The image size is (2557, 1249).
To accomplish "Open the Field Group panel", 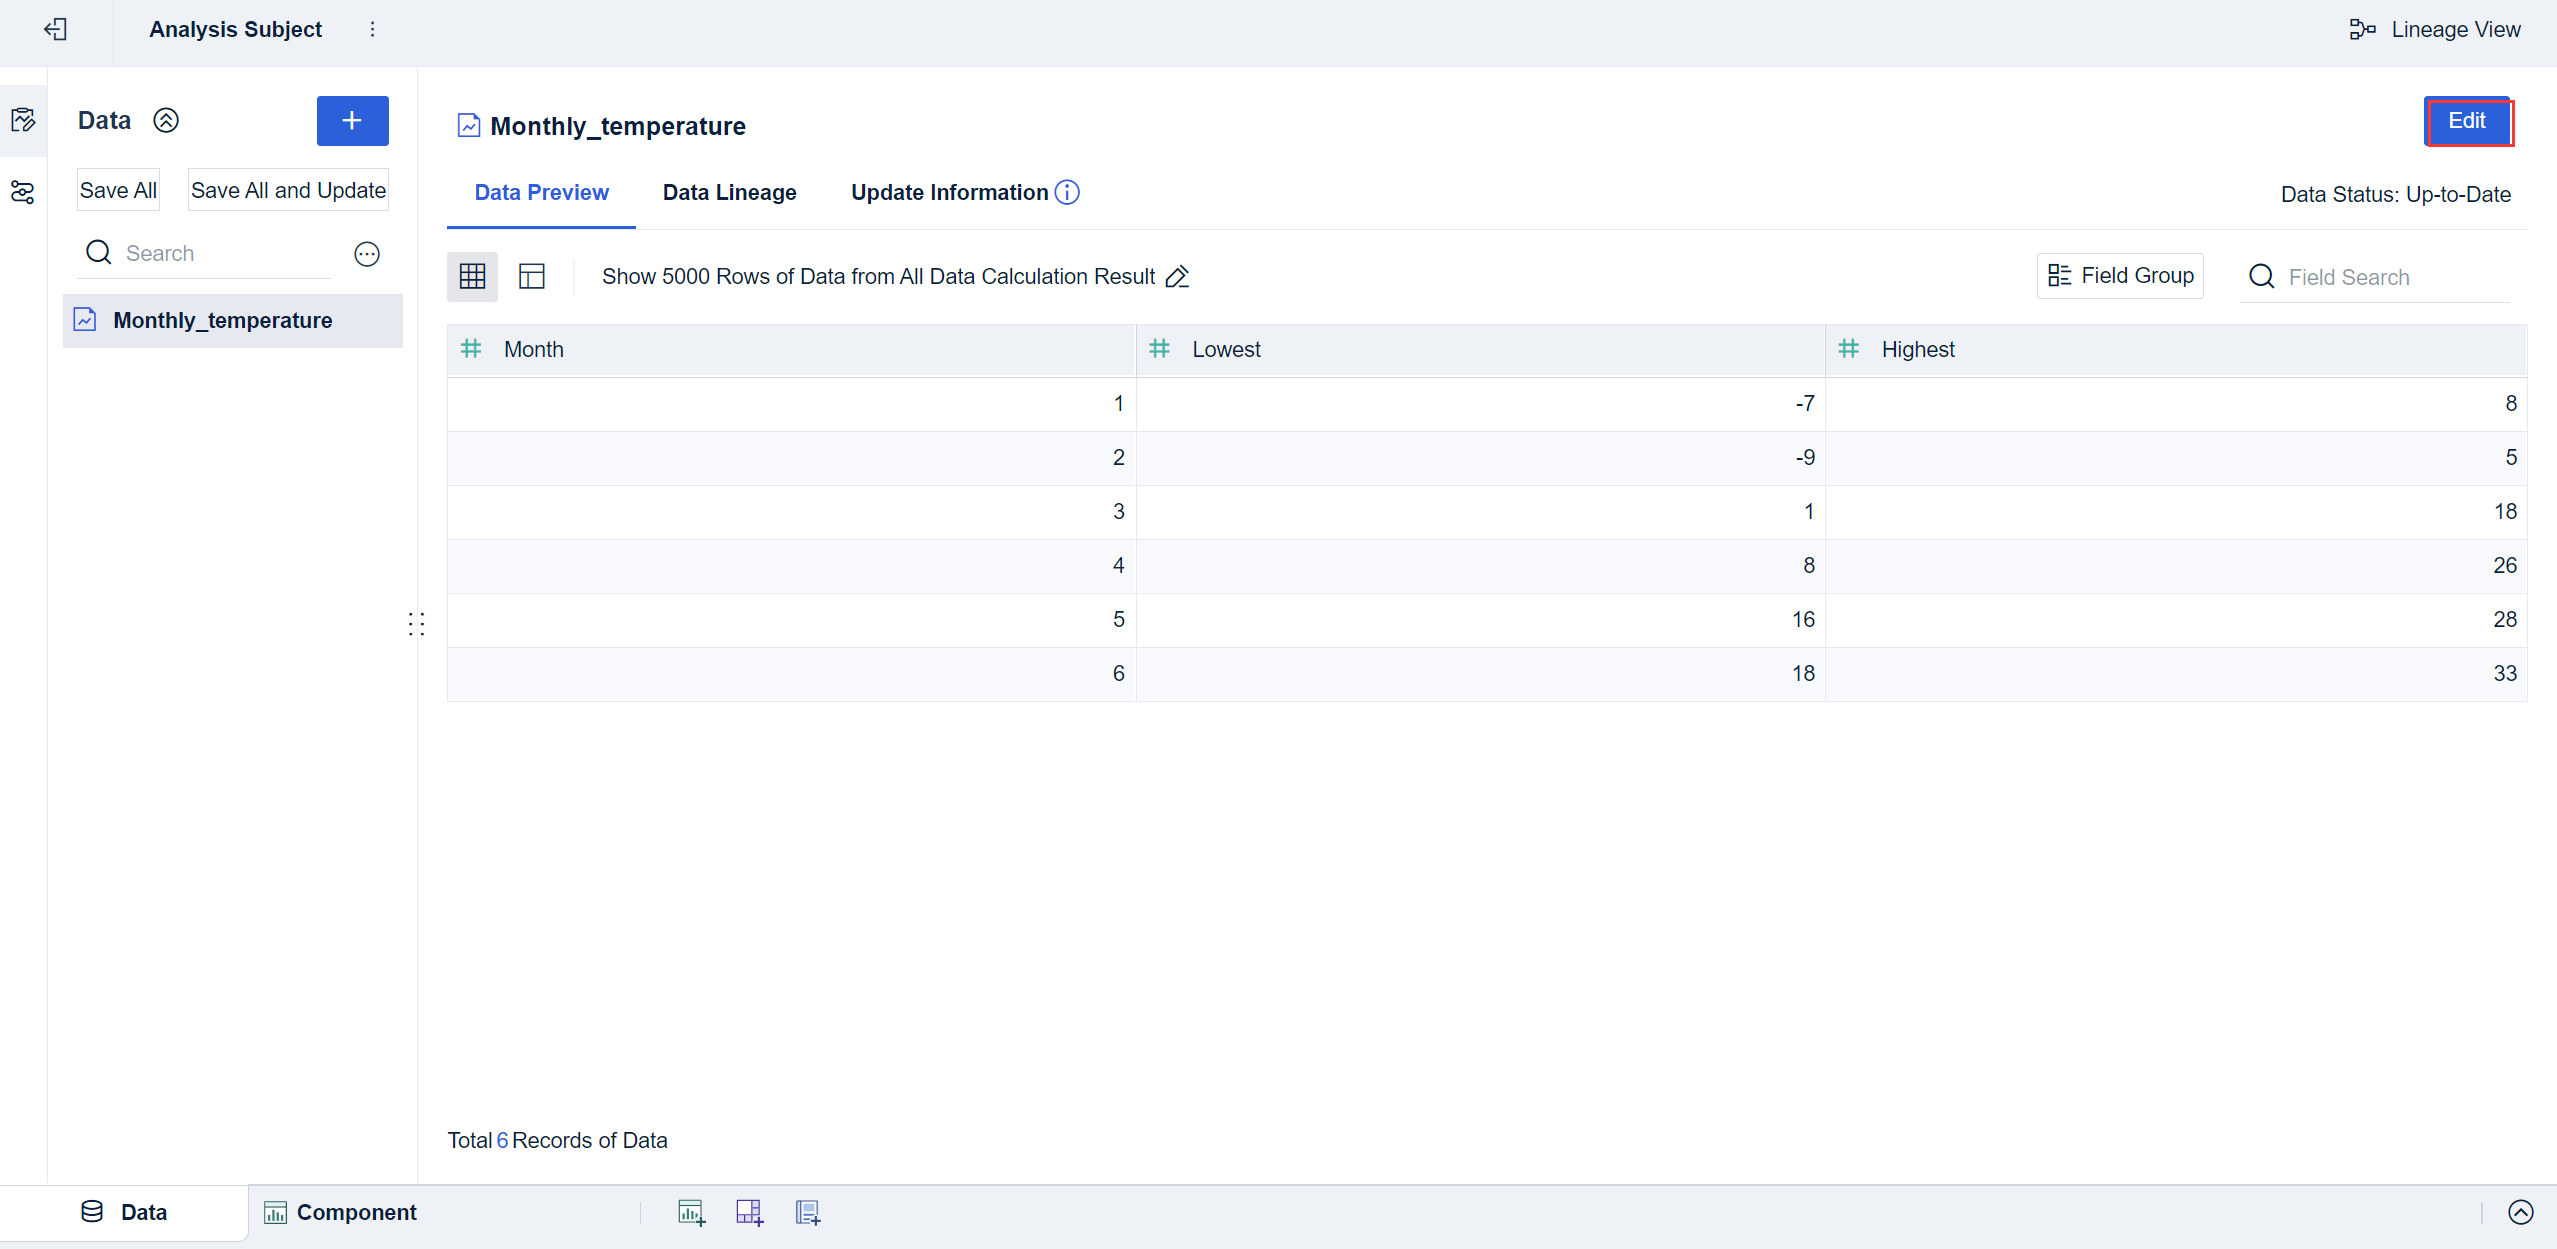I will tap(2120, 276).
